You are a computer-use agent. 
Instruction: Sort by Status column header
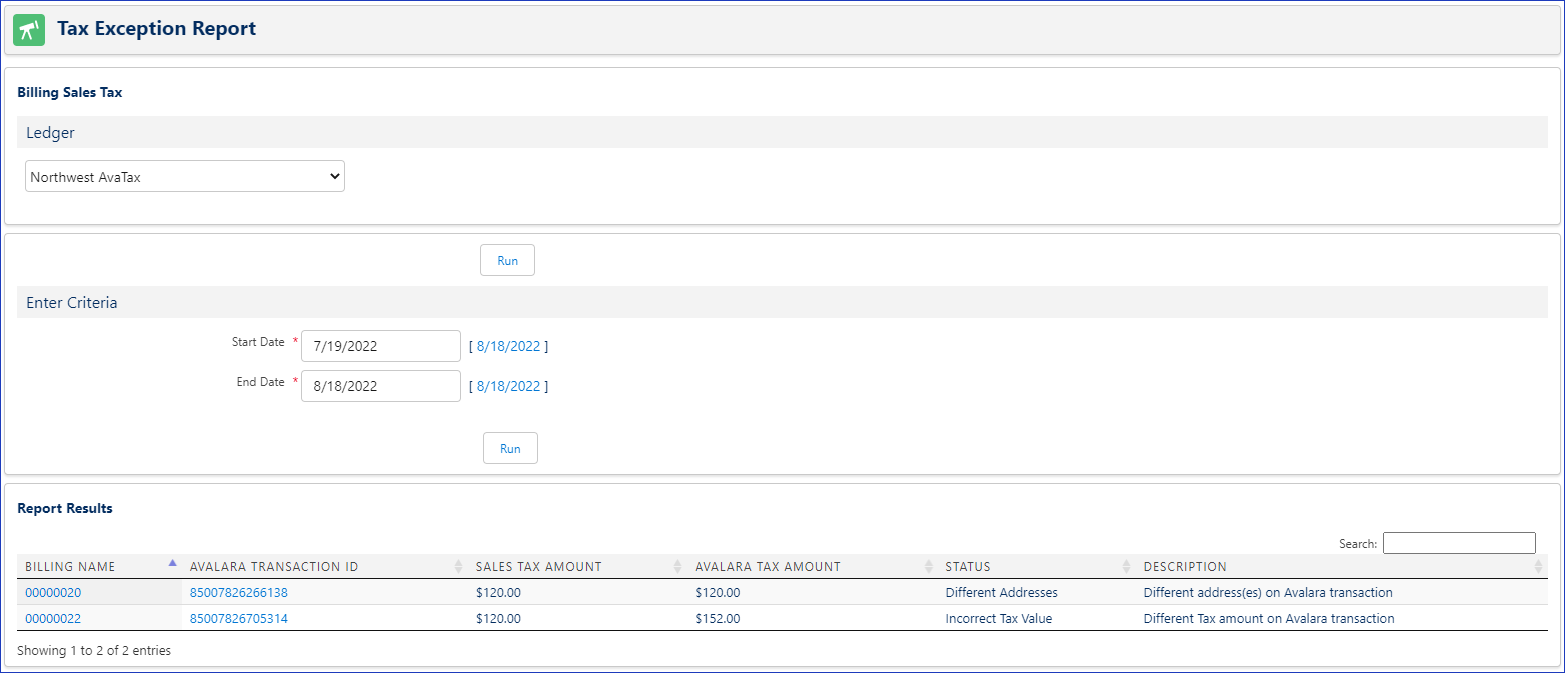click(x=1036, y=566)
